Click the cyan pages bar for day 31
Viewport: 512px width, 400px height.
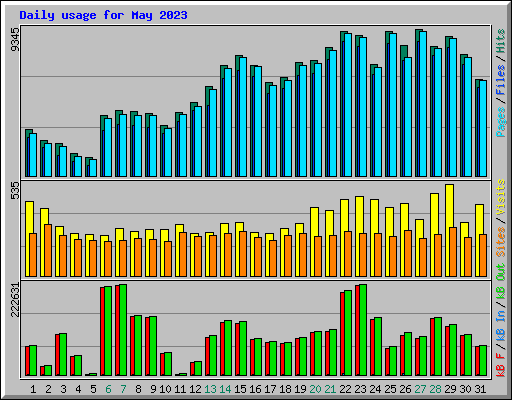pyautogui.click(x=483, y=129)
